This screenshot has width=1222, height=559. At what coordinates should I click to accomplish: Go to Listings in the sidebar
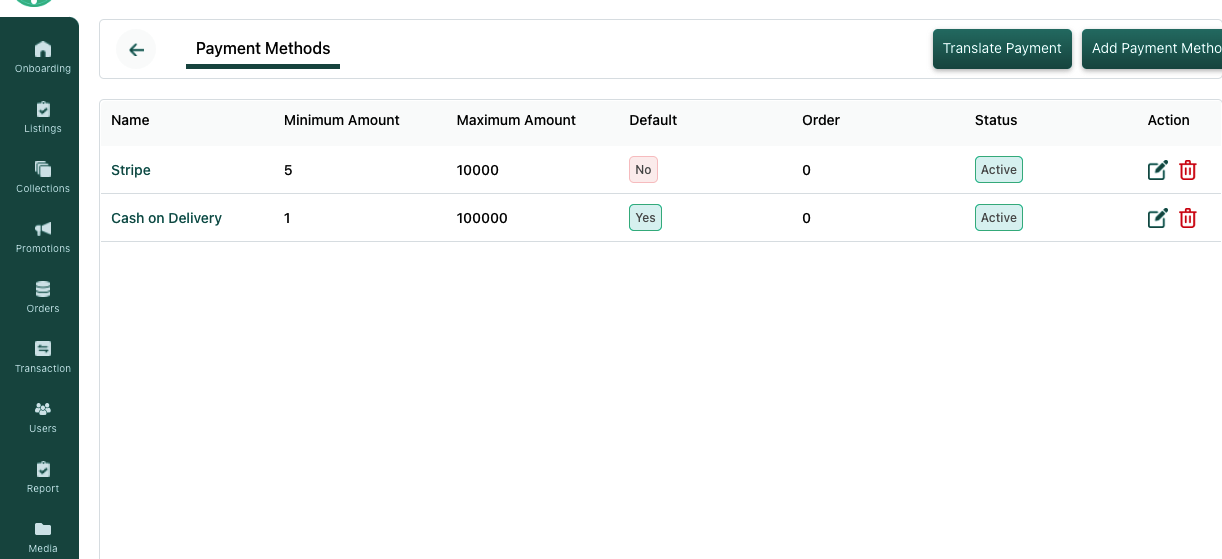(x=42, y=110)
